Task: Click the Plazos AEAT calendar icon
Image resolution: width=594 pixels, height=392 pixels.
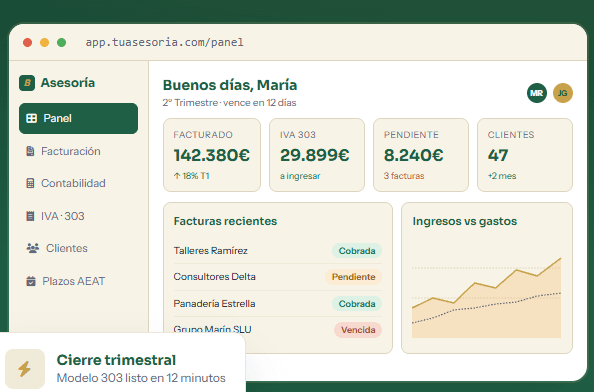Action: (31, 281)
